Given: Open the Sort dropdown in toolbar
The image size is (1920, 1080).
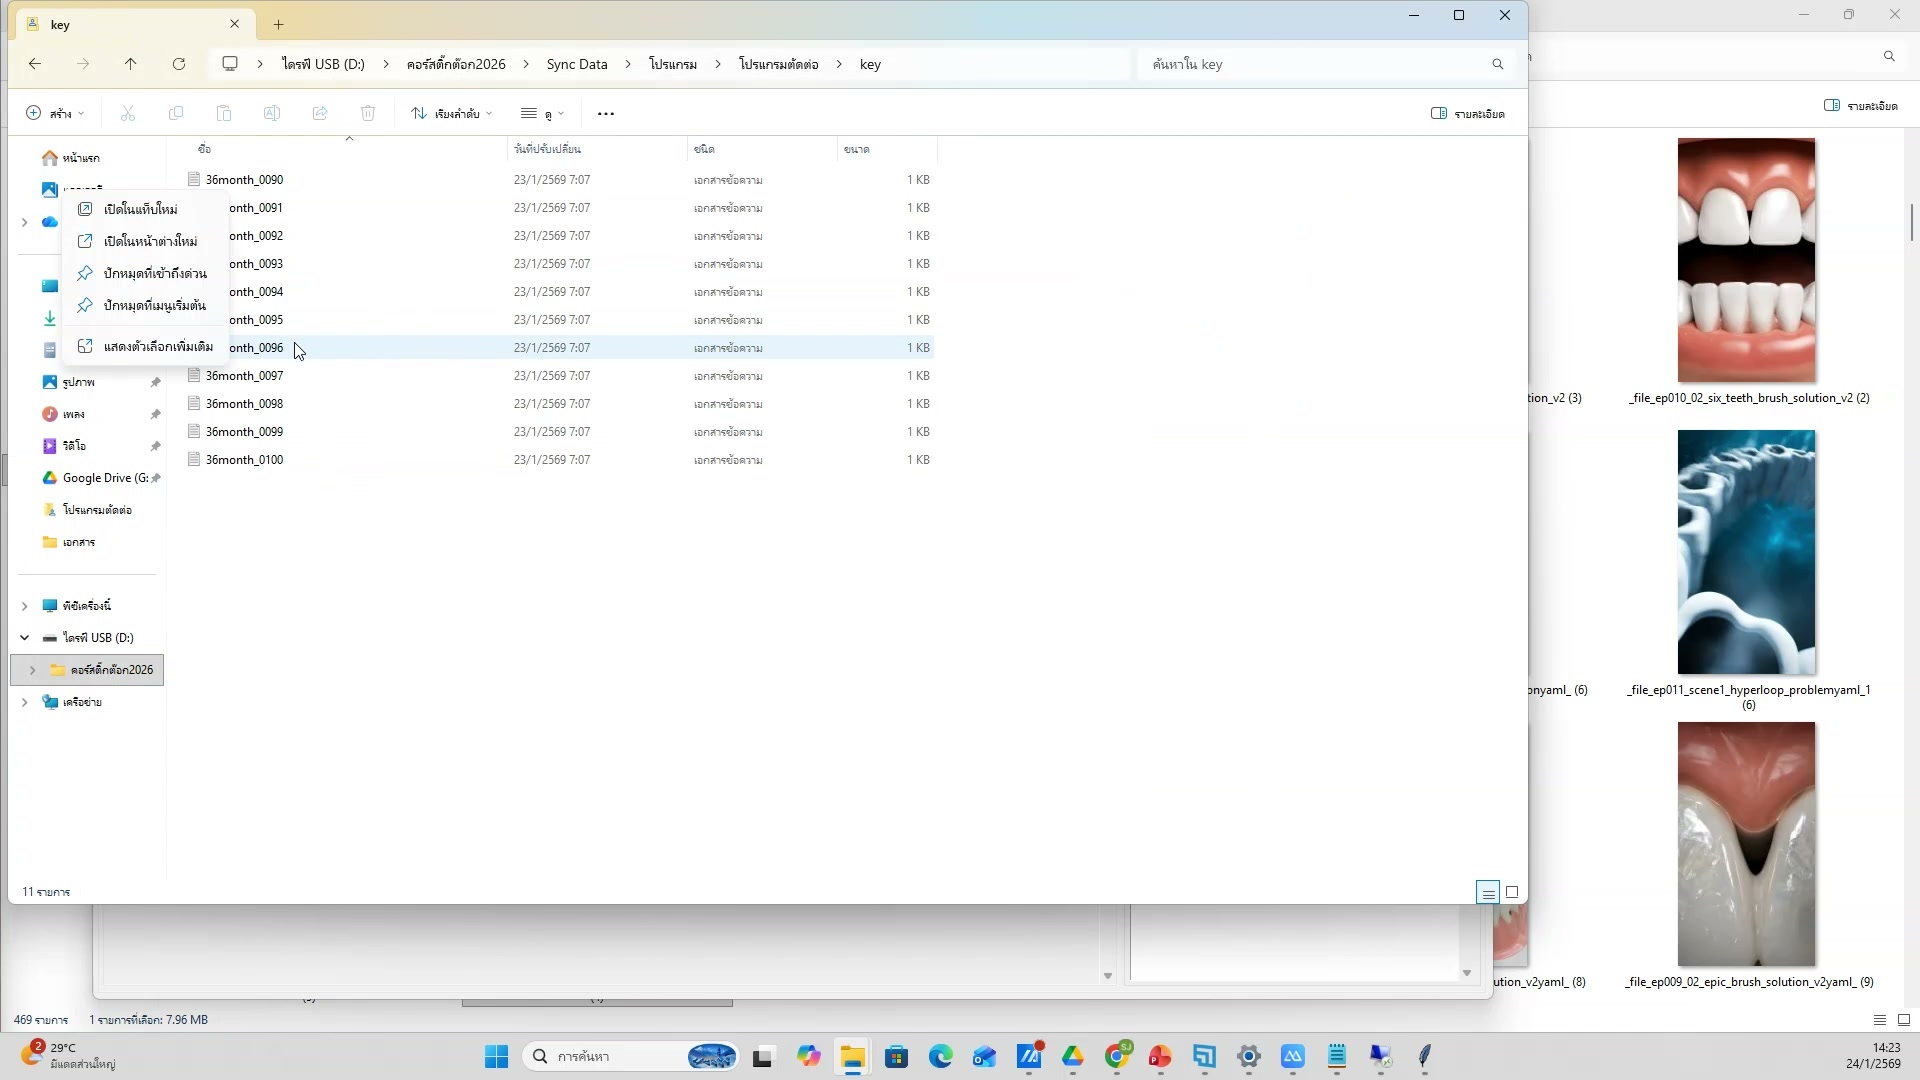Looking at the screenshot, I should tap(452, 114).
